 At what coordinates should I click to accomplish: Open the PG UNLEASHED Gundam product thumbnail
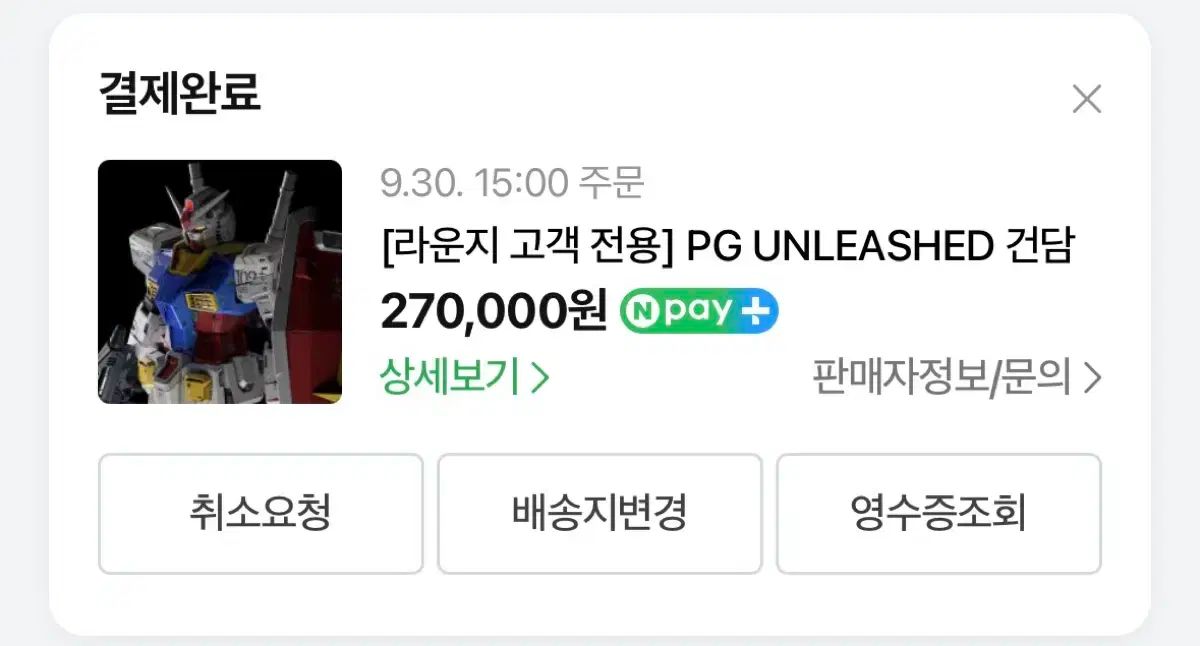click(x=220, y=282)
